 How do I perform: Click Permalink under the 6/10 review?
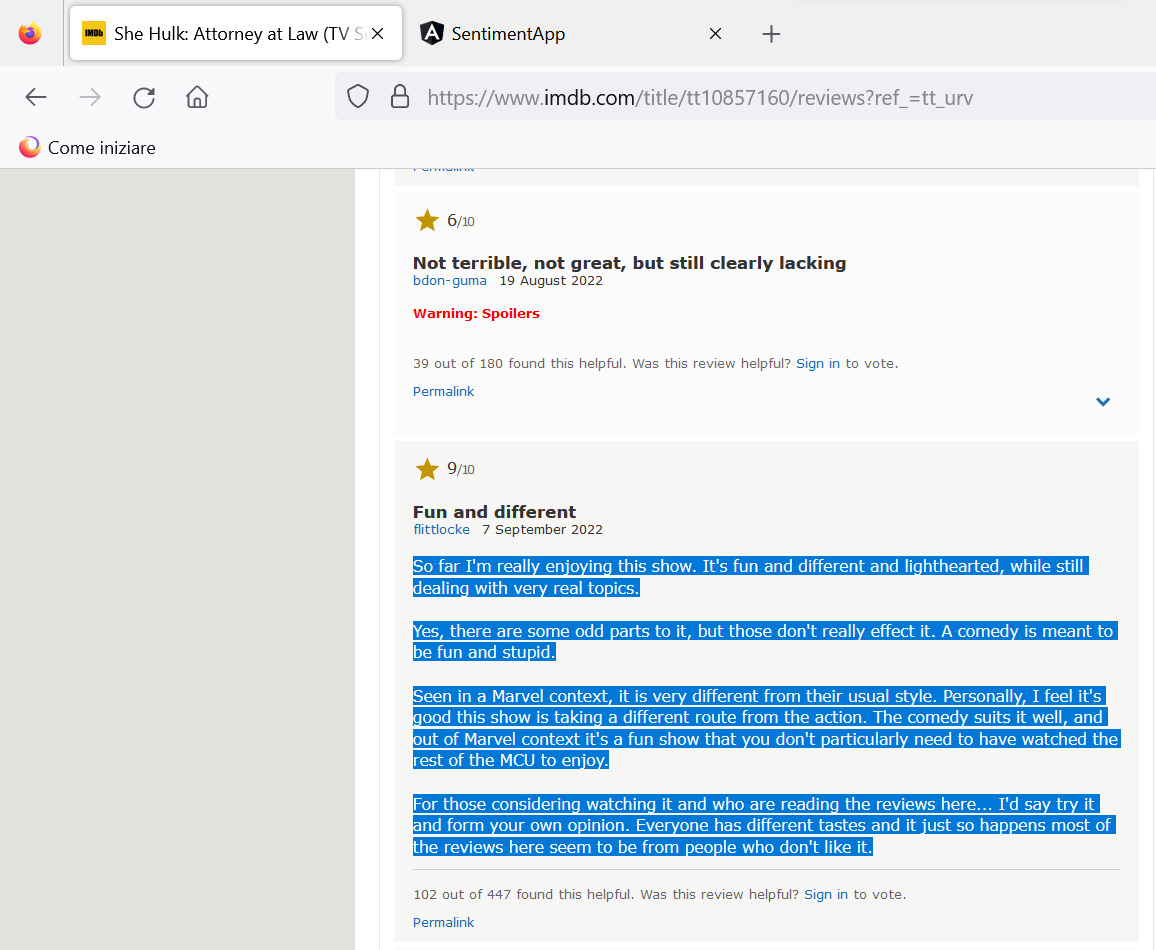[x=443, y=392]
